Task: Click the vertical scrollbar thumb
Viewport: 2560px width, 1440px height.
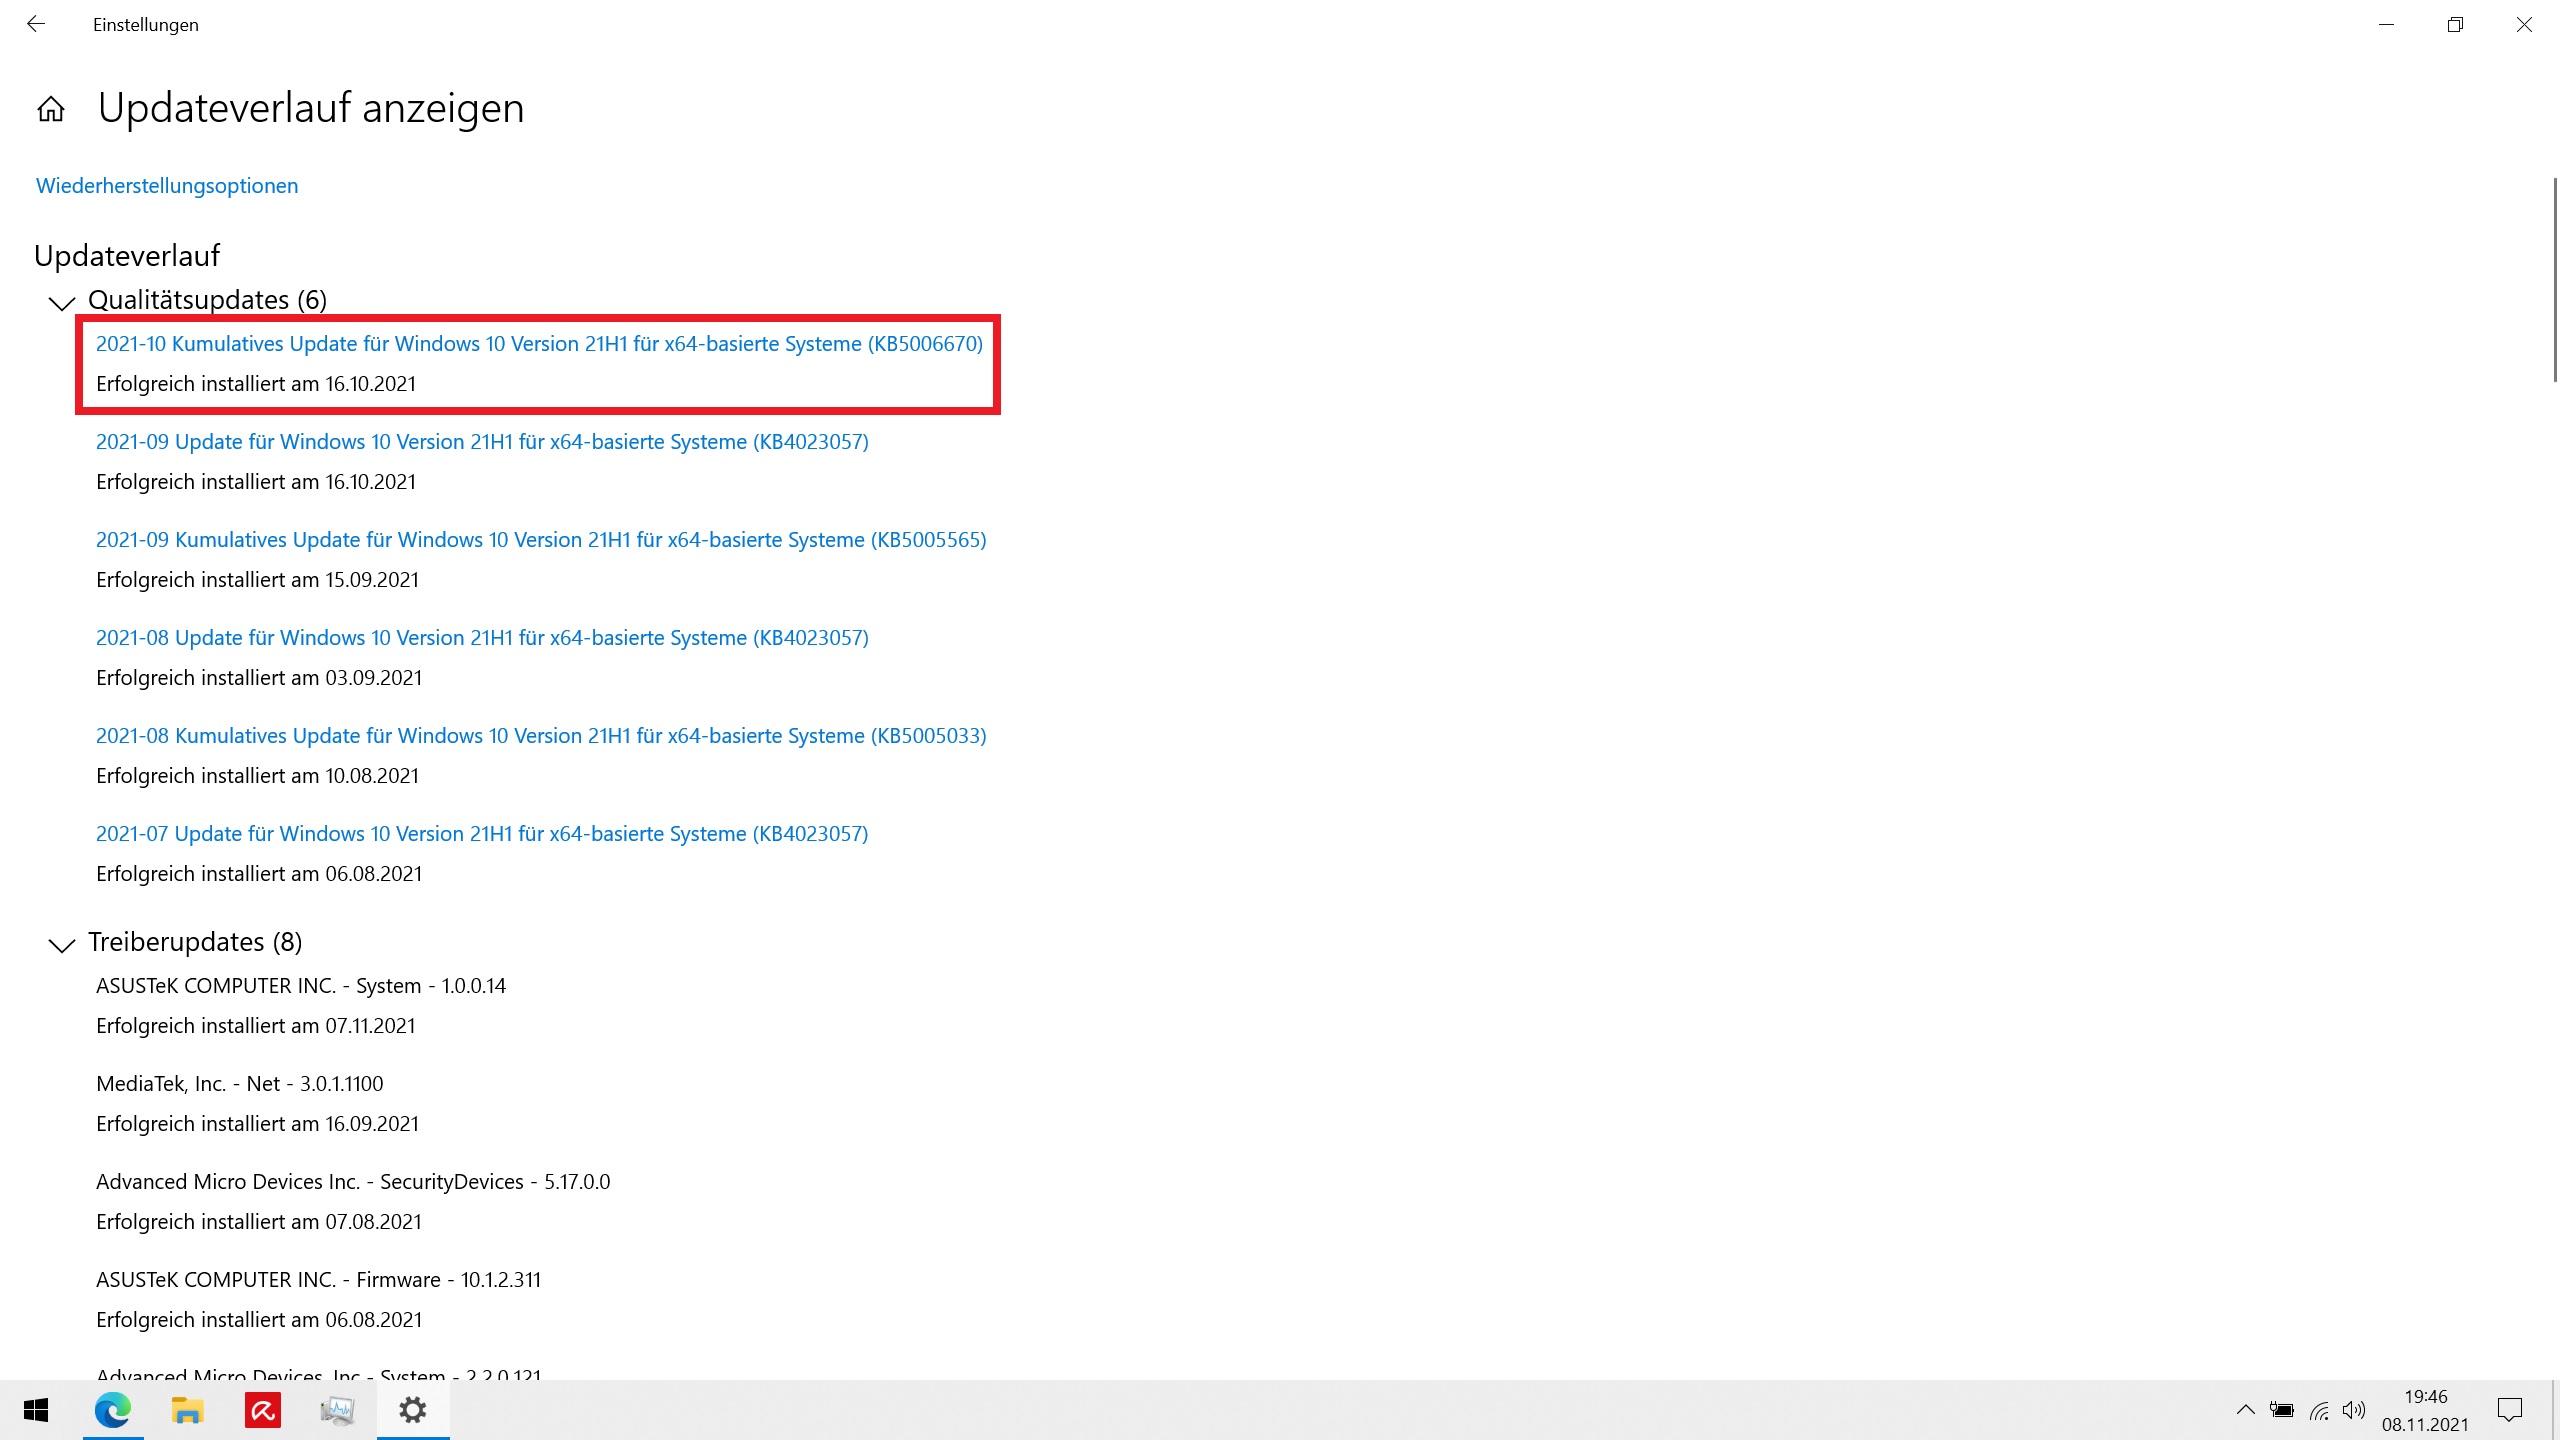Action: 2554,280
